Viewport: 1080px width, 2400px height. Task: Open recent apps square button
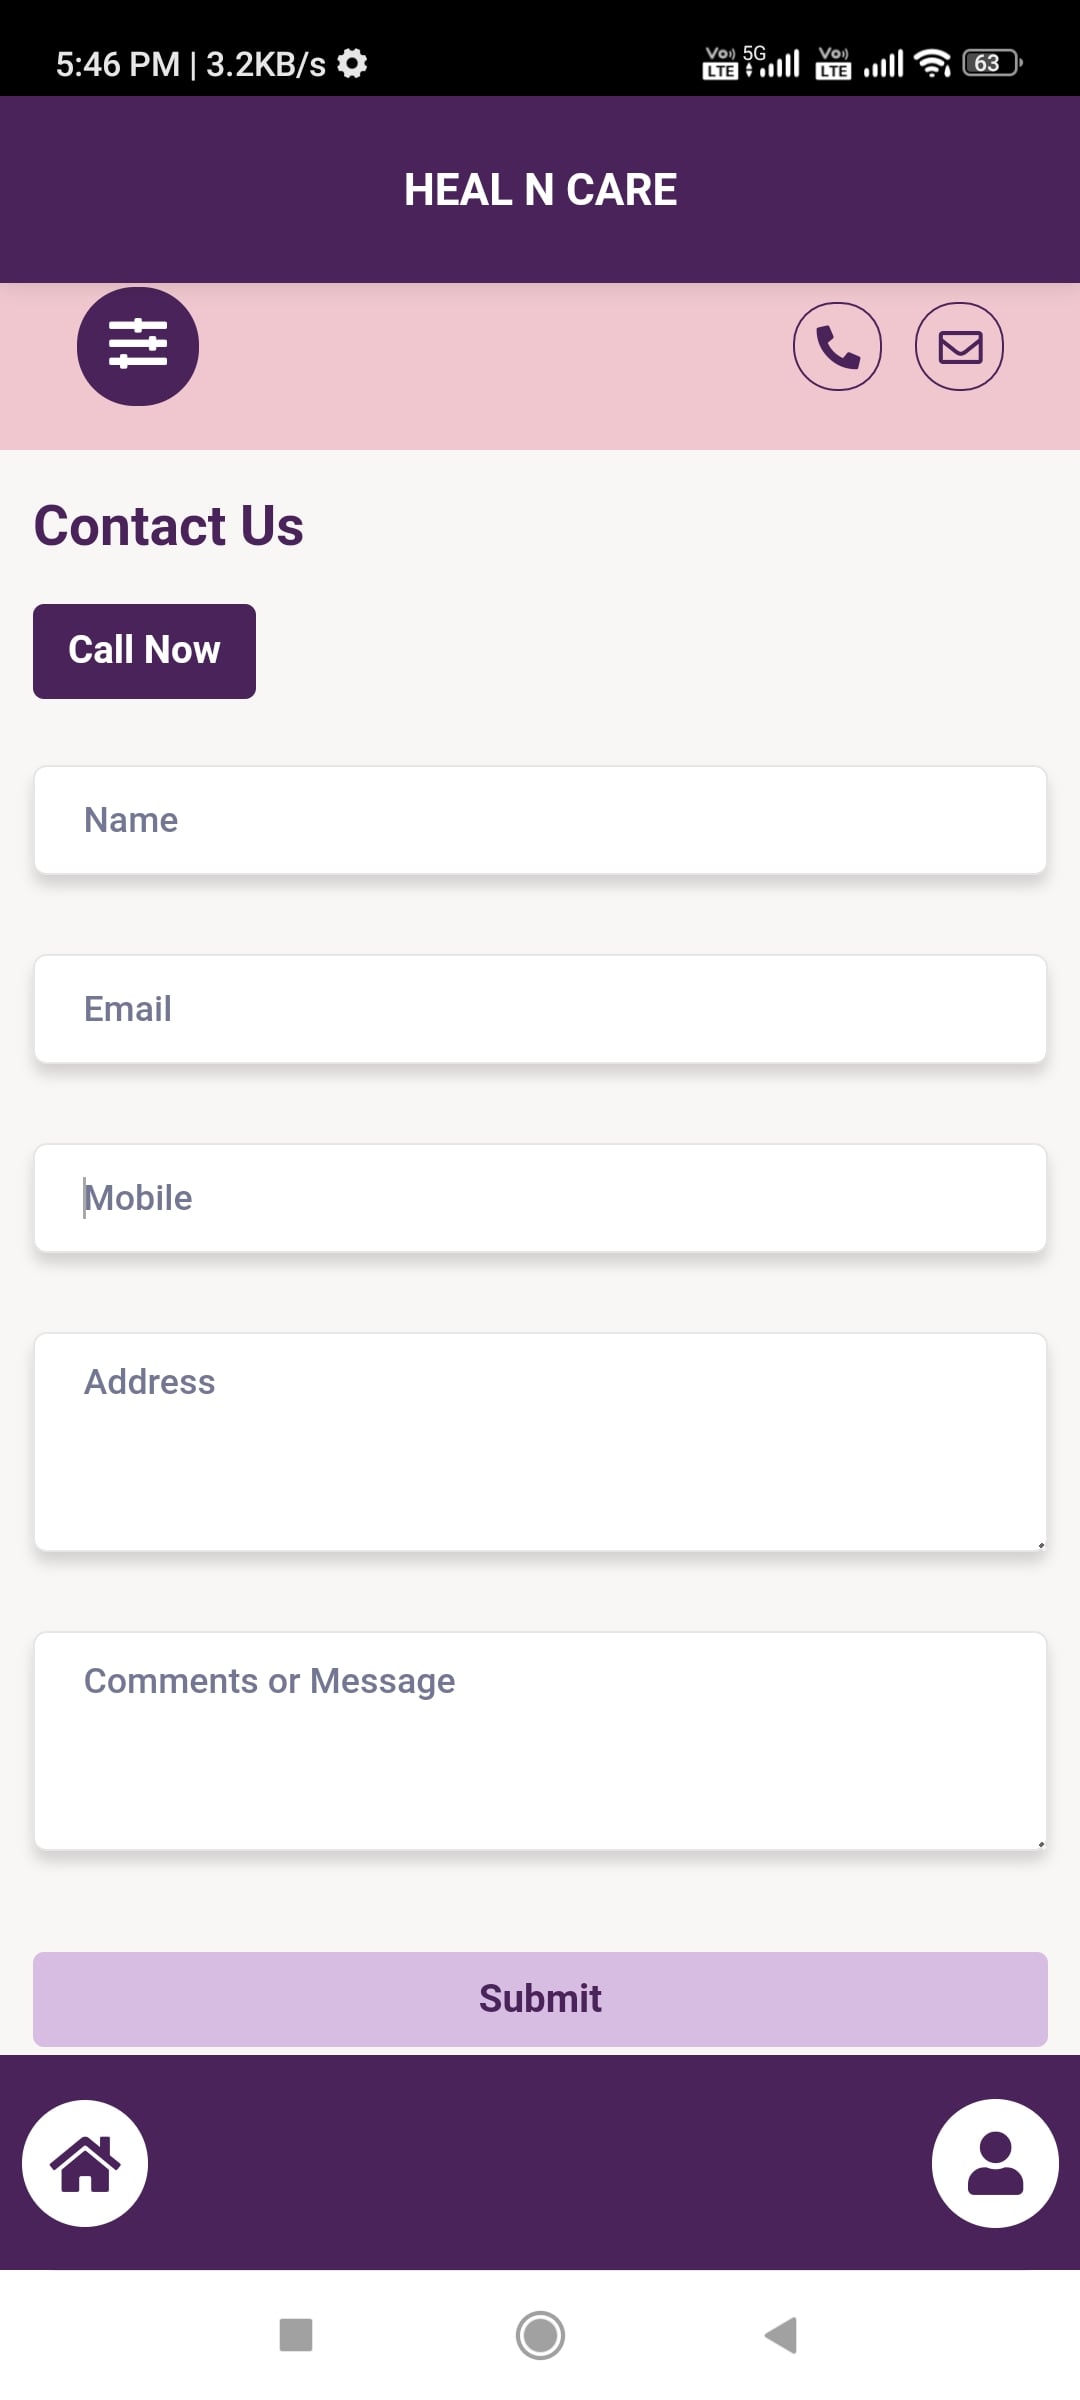coord(296,2335)
